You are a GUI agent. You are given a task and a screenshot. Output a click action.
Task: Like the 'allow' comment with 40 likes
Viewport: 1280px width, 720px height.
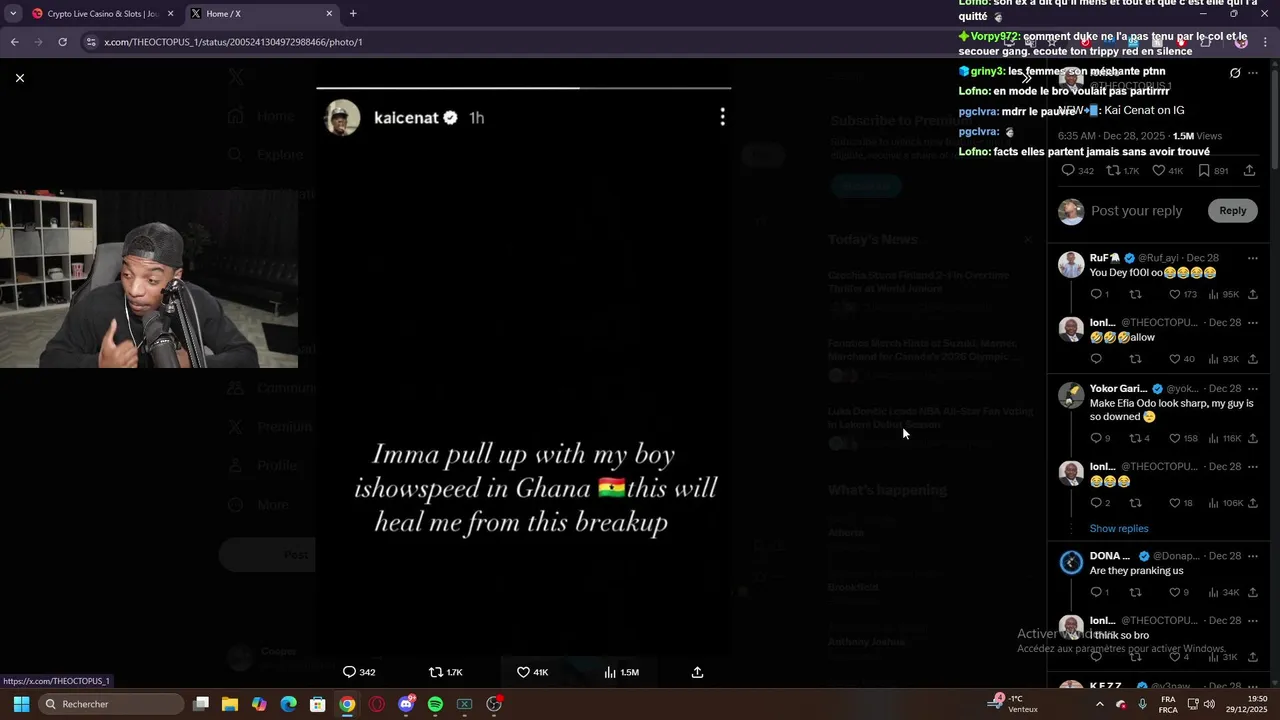[1182, 359]
